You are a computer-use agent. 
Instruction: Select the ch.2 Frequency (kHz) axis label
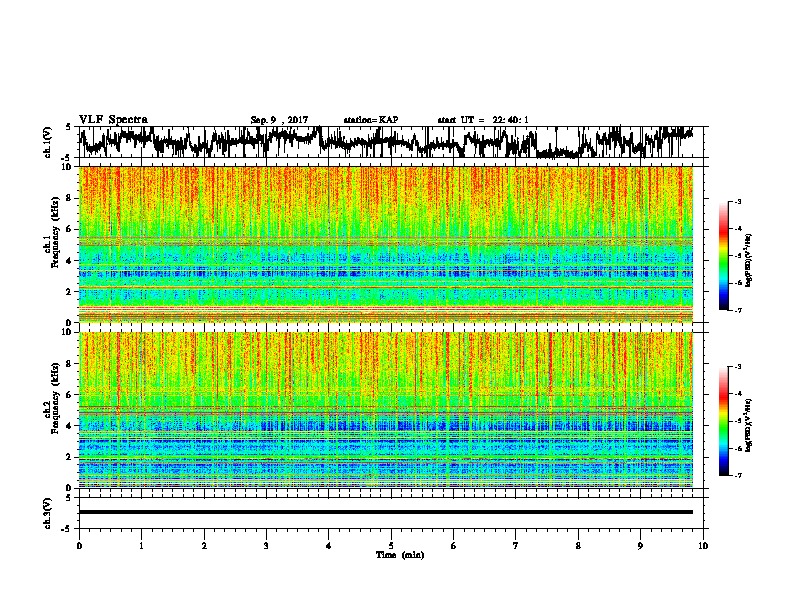(x=52, y=398)
